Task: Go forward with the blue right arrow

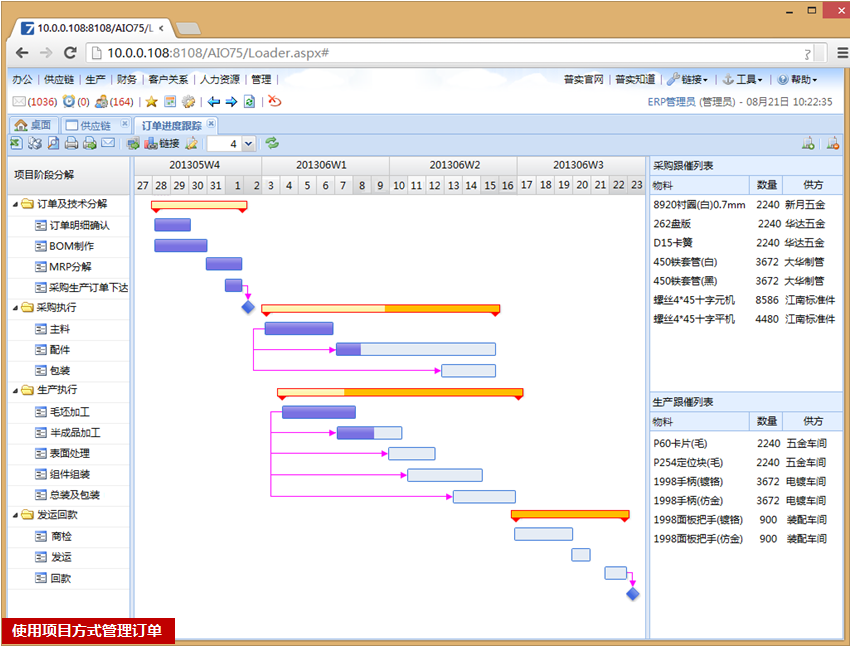Action: click(231, 102)
